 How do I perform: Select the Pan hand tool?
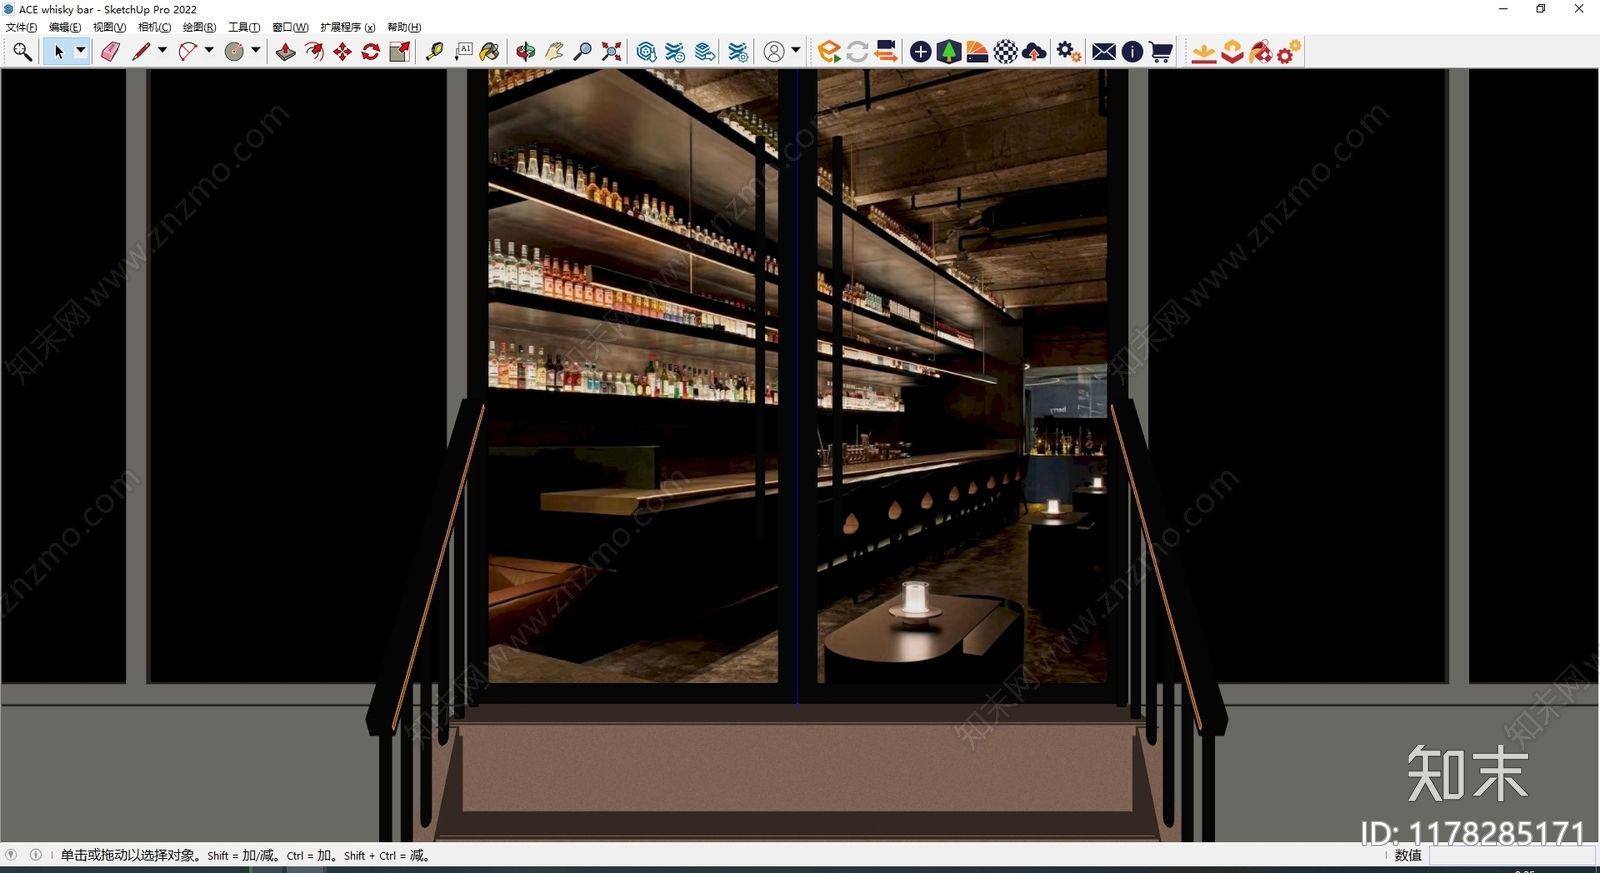tap(554, 52)
